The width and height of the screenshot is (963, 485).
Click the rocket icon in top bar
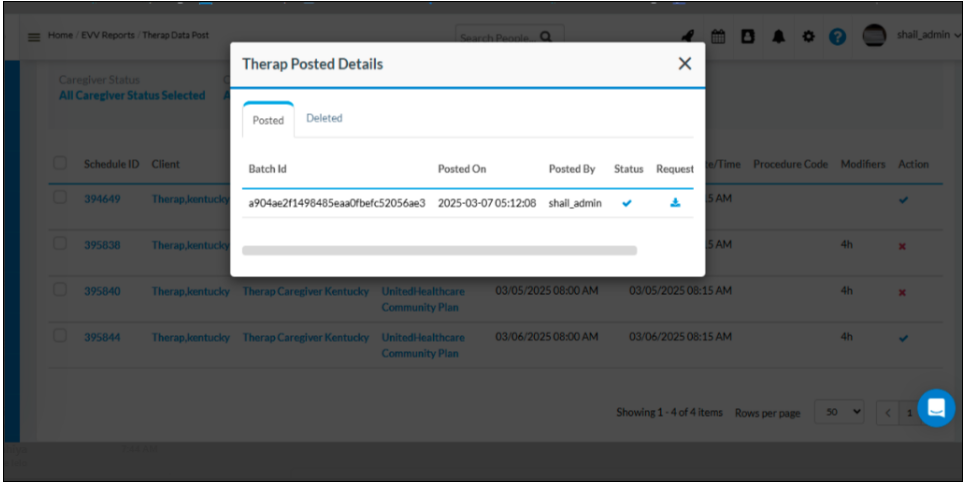pos(688,36)
